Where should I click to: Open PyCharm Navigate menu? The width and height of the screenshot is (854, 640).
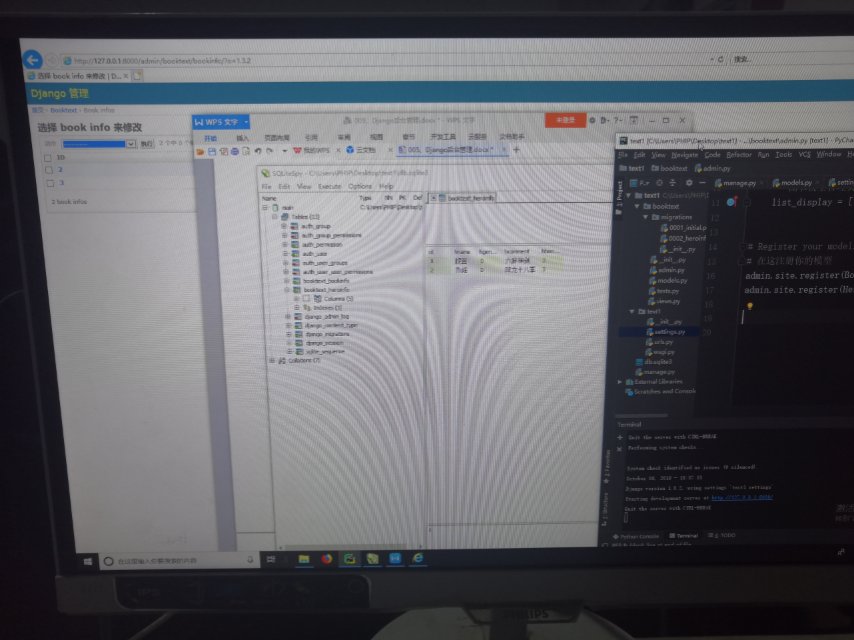click(685, 155)
